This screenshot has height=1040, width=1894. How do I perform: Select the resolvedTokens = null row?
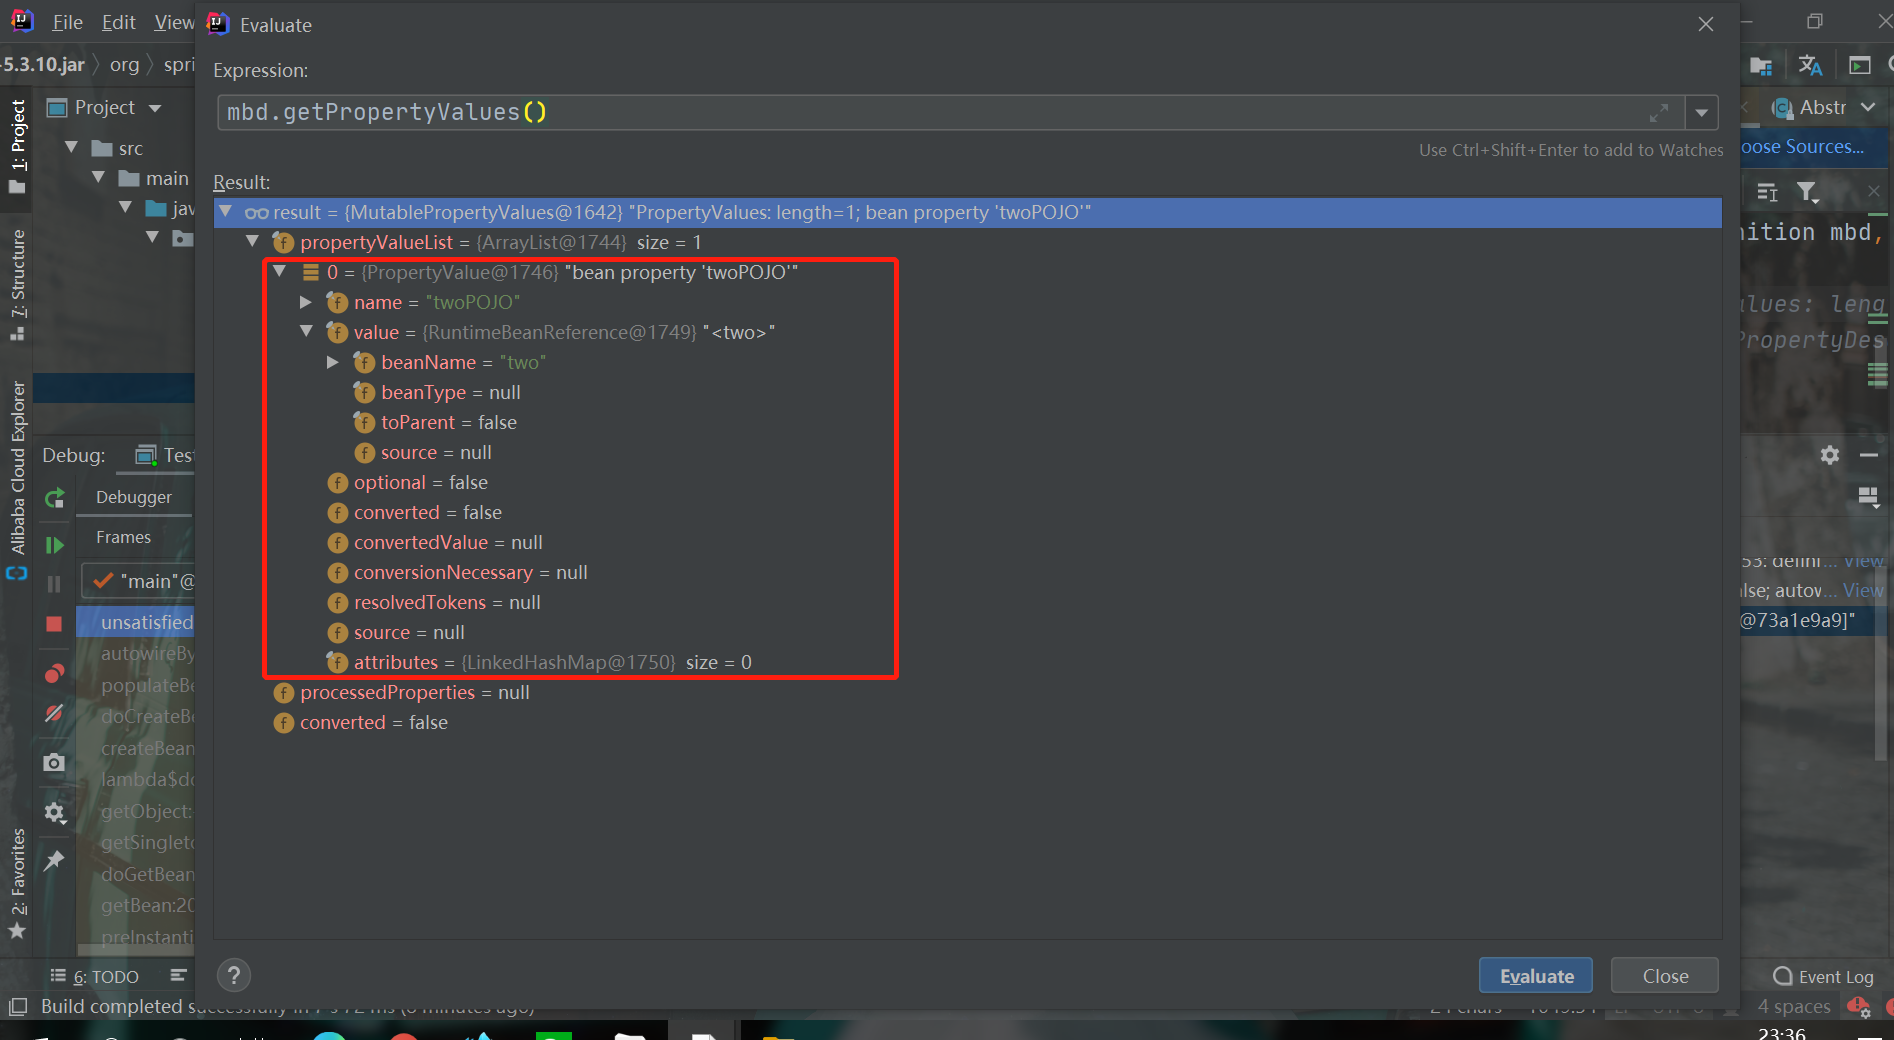click(434, 602)
